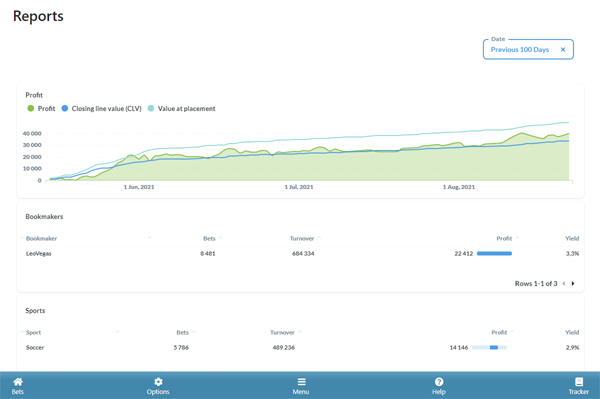The width and height of the screenshot is (600, 399).
Task: Go to next bookmakers page arrow
Action: [x=573, y=283]
